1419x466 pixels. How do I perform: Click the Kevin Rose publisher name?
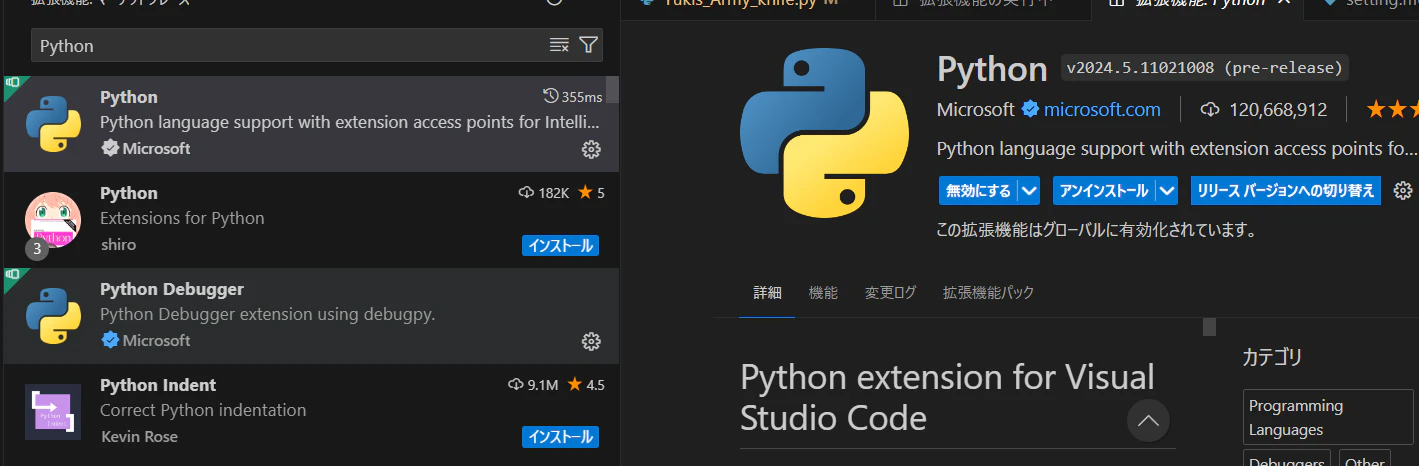pyautogui.click(x=139, y=437)
